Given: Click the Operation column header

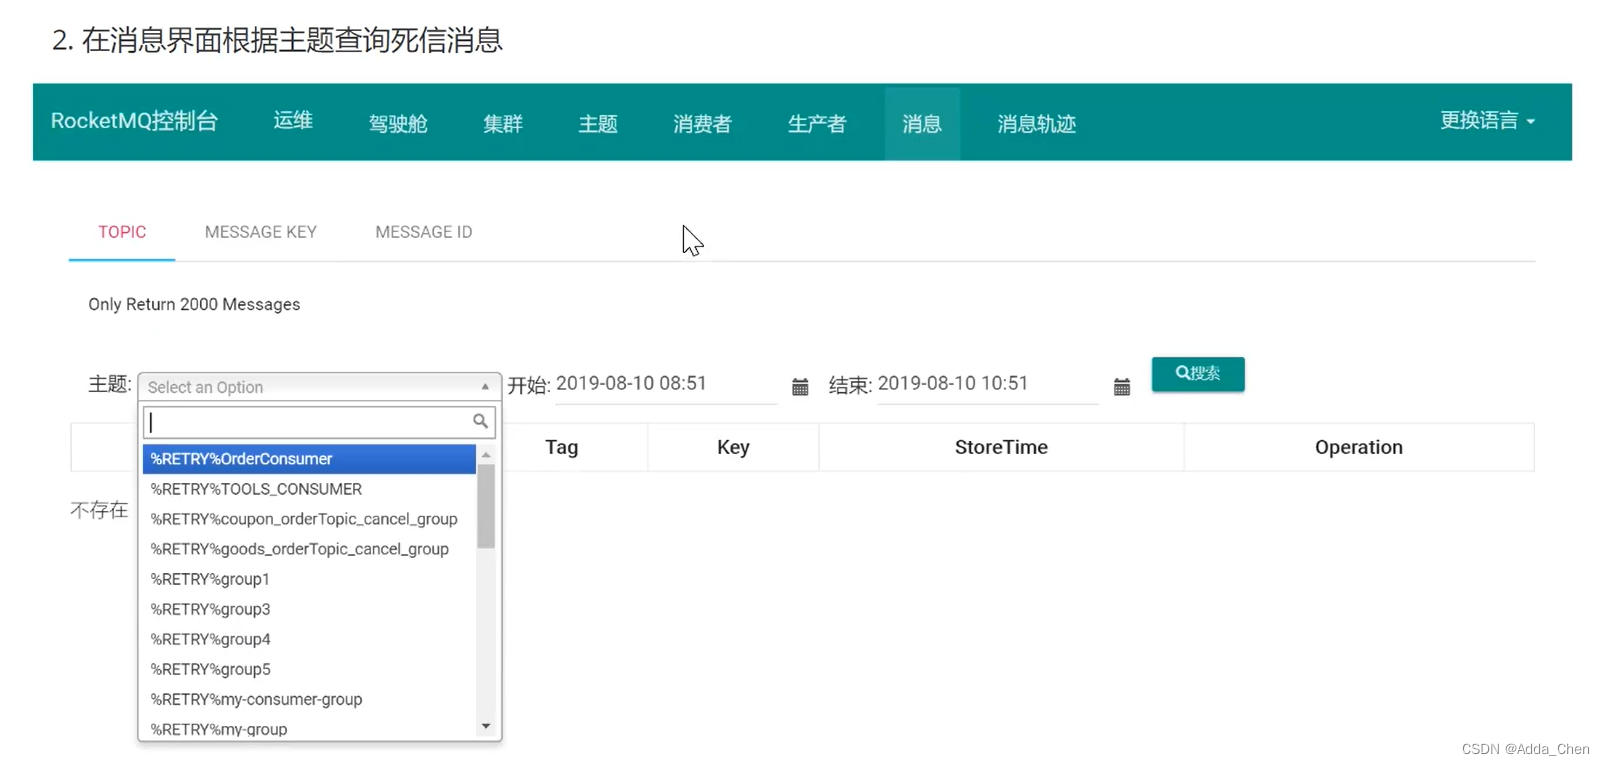Looking at the screenshot, I should point(1359,447).
